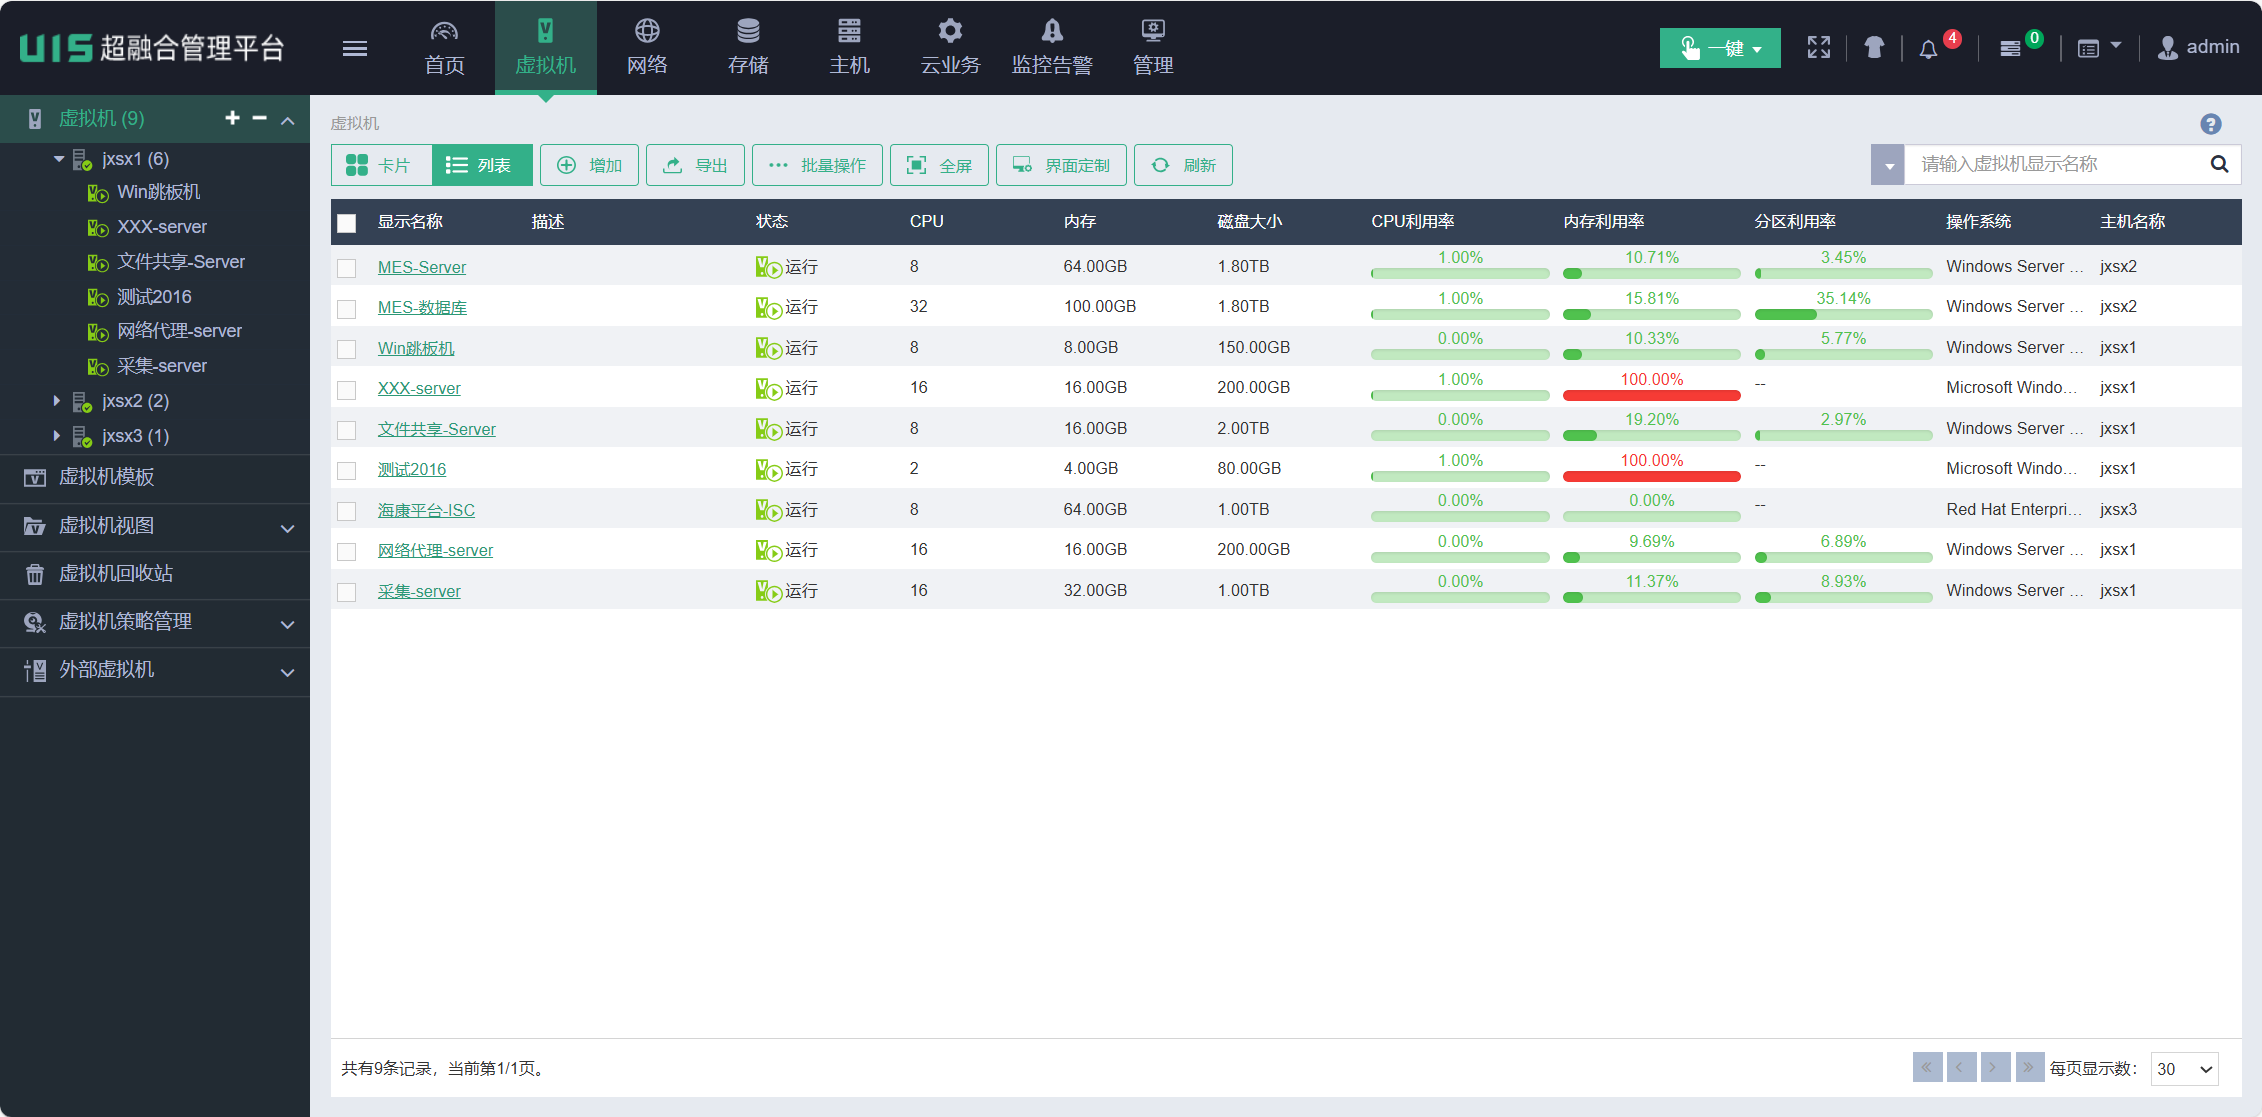Click XXX-server red memory usage bar
This screenshot has height=1117, width=2262.
[1651, 395]
